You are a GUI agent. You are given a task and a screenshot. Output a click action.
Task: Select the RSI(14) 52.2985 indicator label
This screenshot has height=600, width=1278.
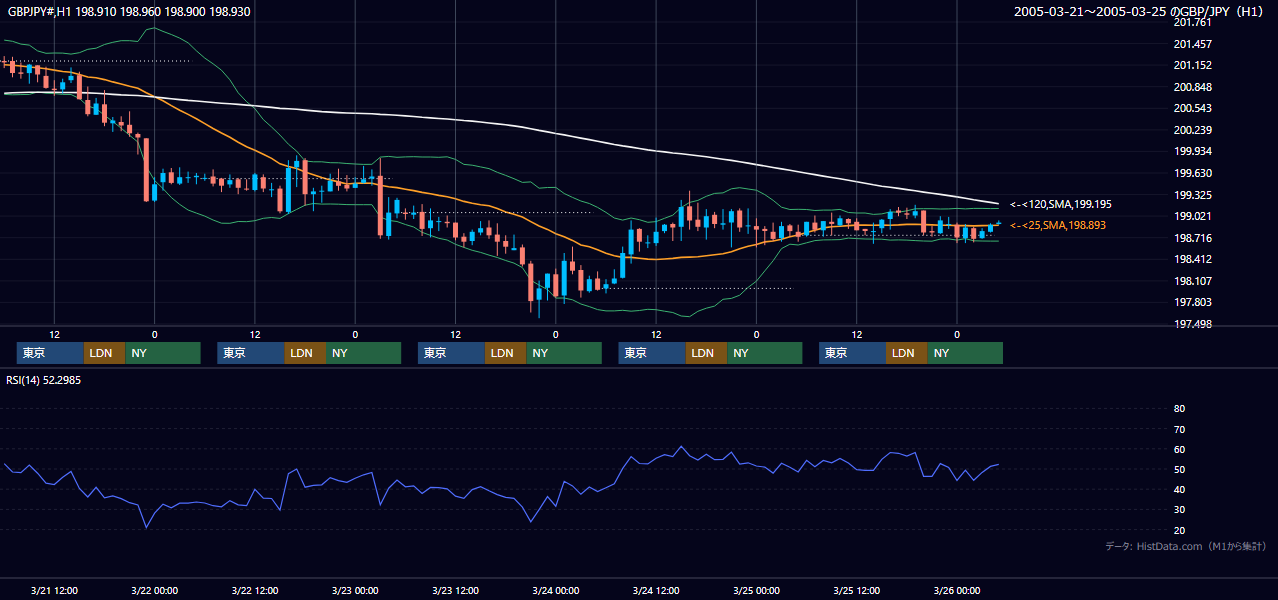pyautogui.click(x=44, y=379)
